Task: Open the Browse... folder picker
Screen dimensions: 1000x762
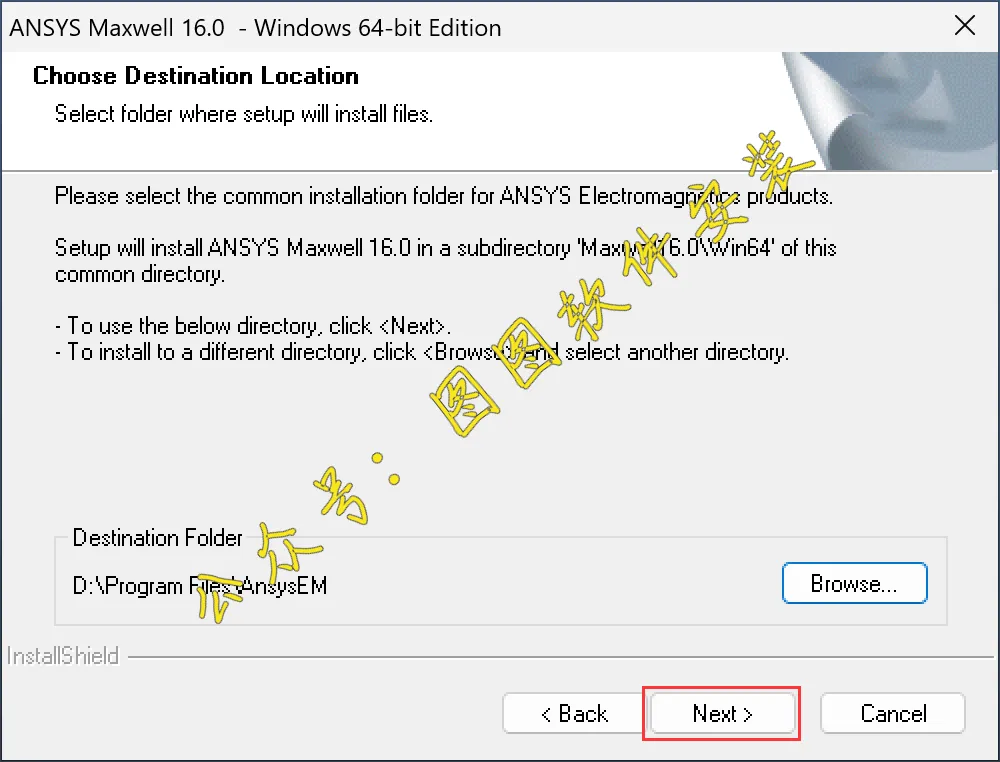Action: [x=855, y=583]
